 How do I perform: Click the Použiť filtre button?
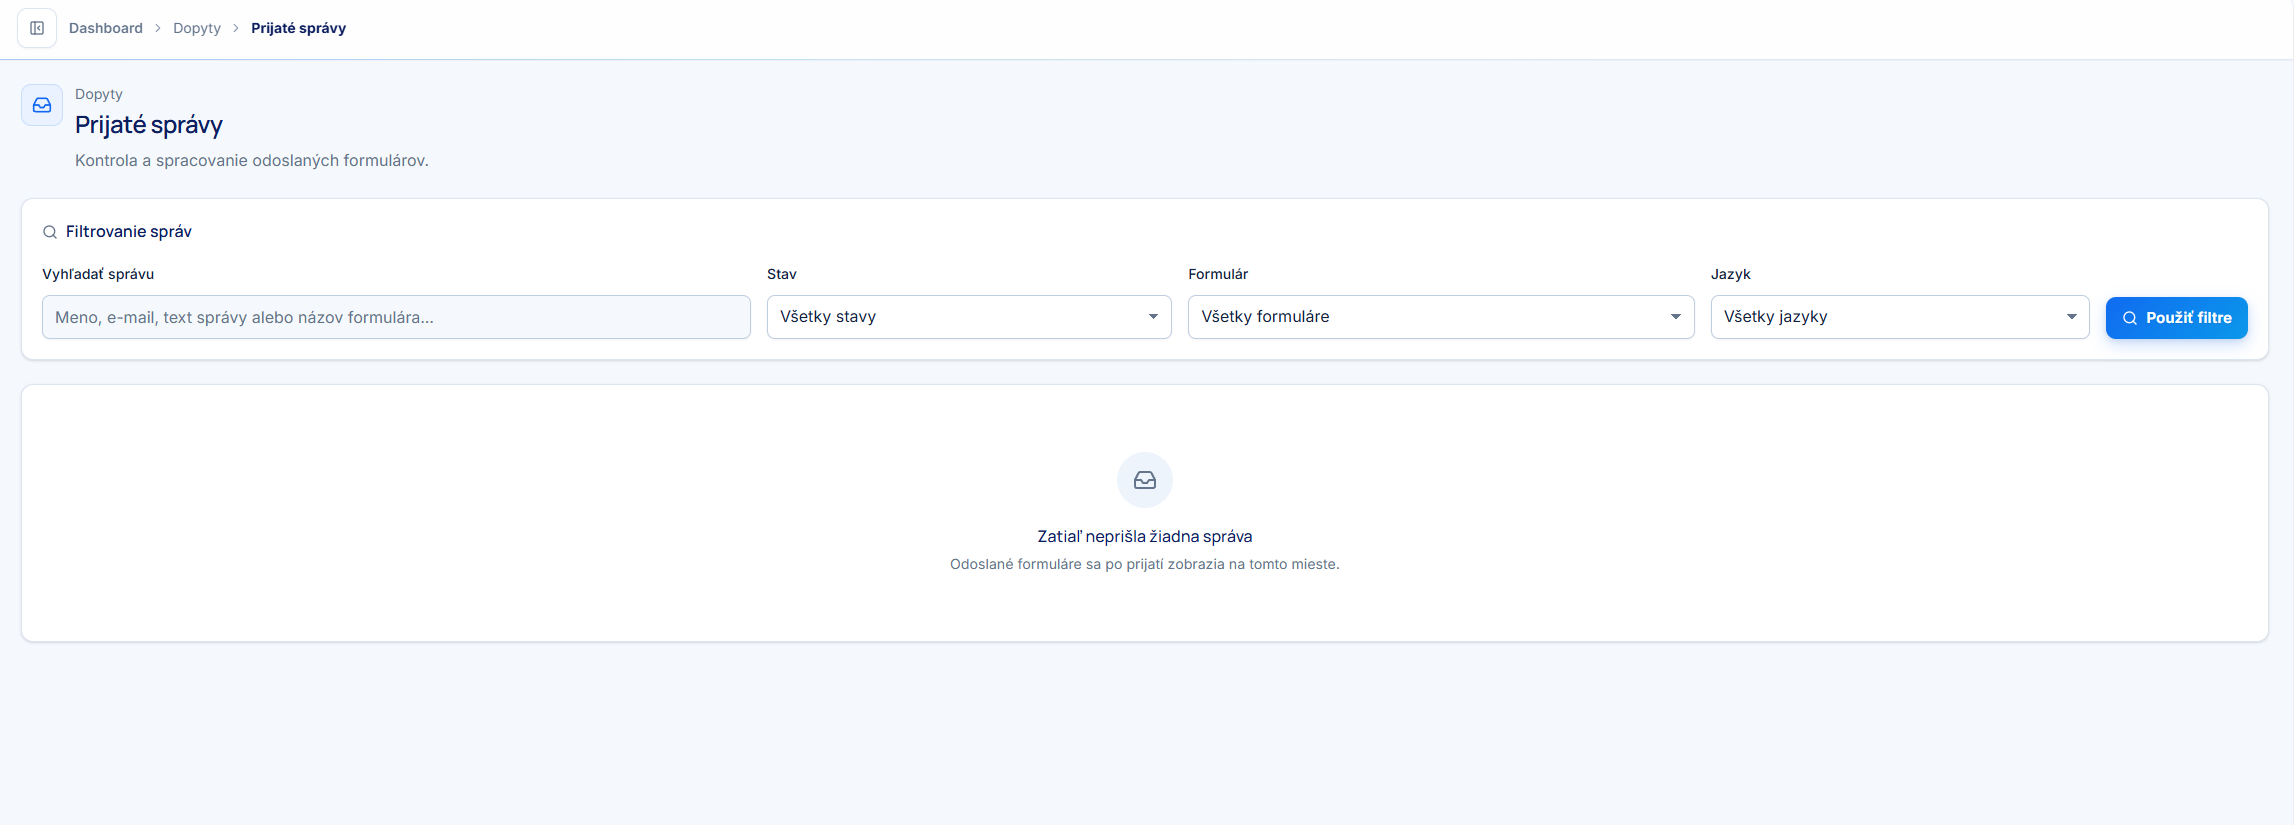(x=2176, y=318)
